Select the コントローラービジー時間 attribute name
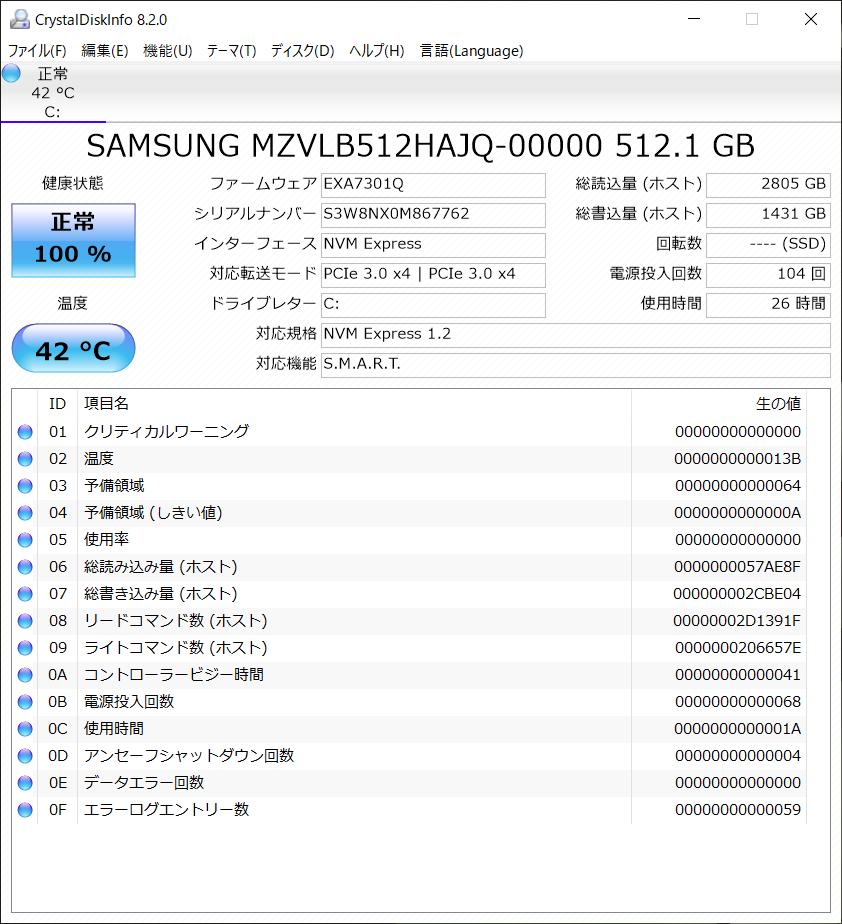 pyautogui.click(x=174, y=675)
